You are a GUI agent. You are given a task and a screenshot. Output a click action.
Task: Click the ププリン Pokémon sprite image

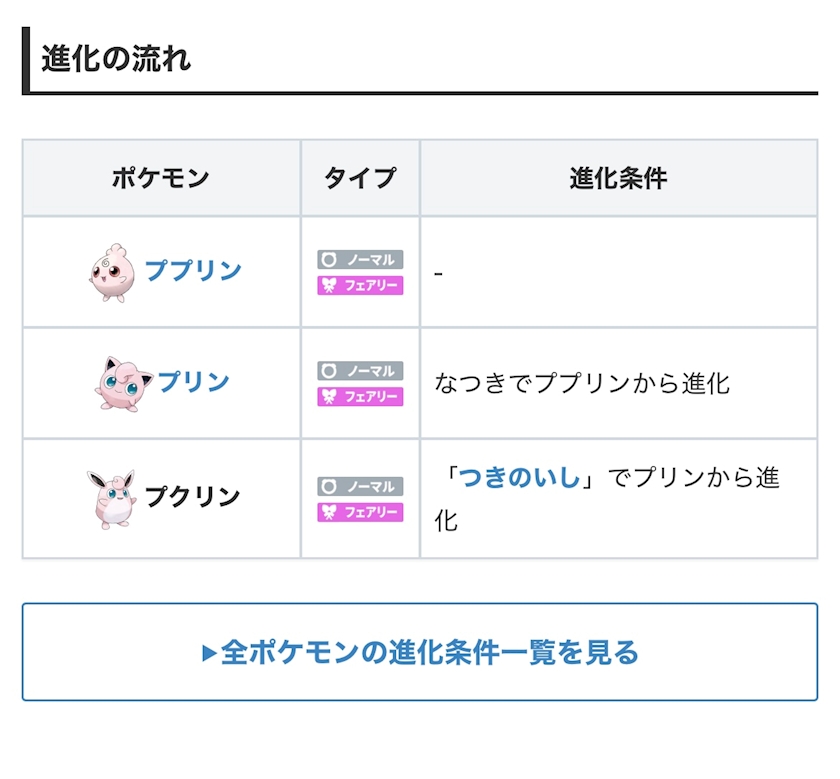click(111, 272)
